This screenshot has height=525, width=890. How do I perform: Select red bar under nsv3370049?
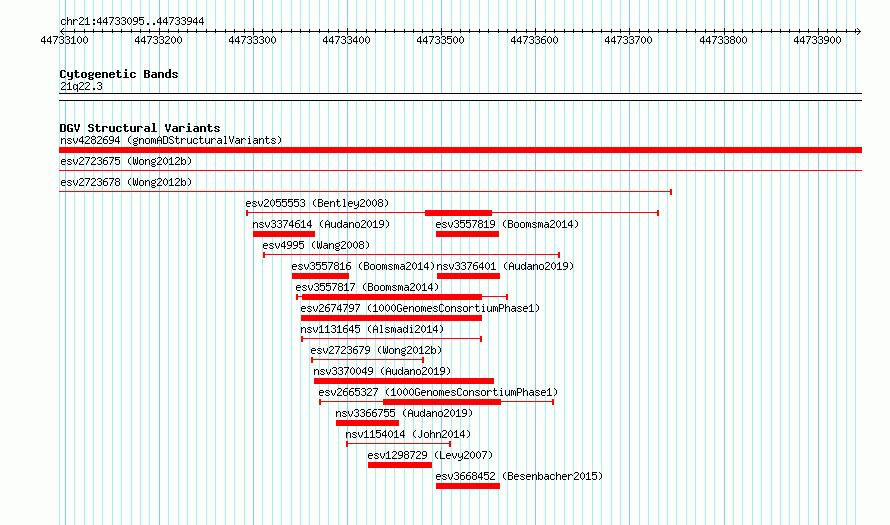(x=404, y=381)
